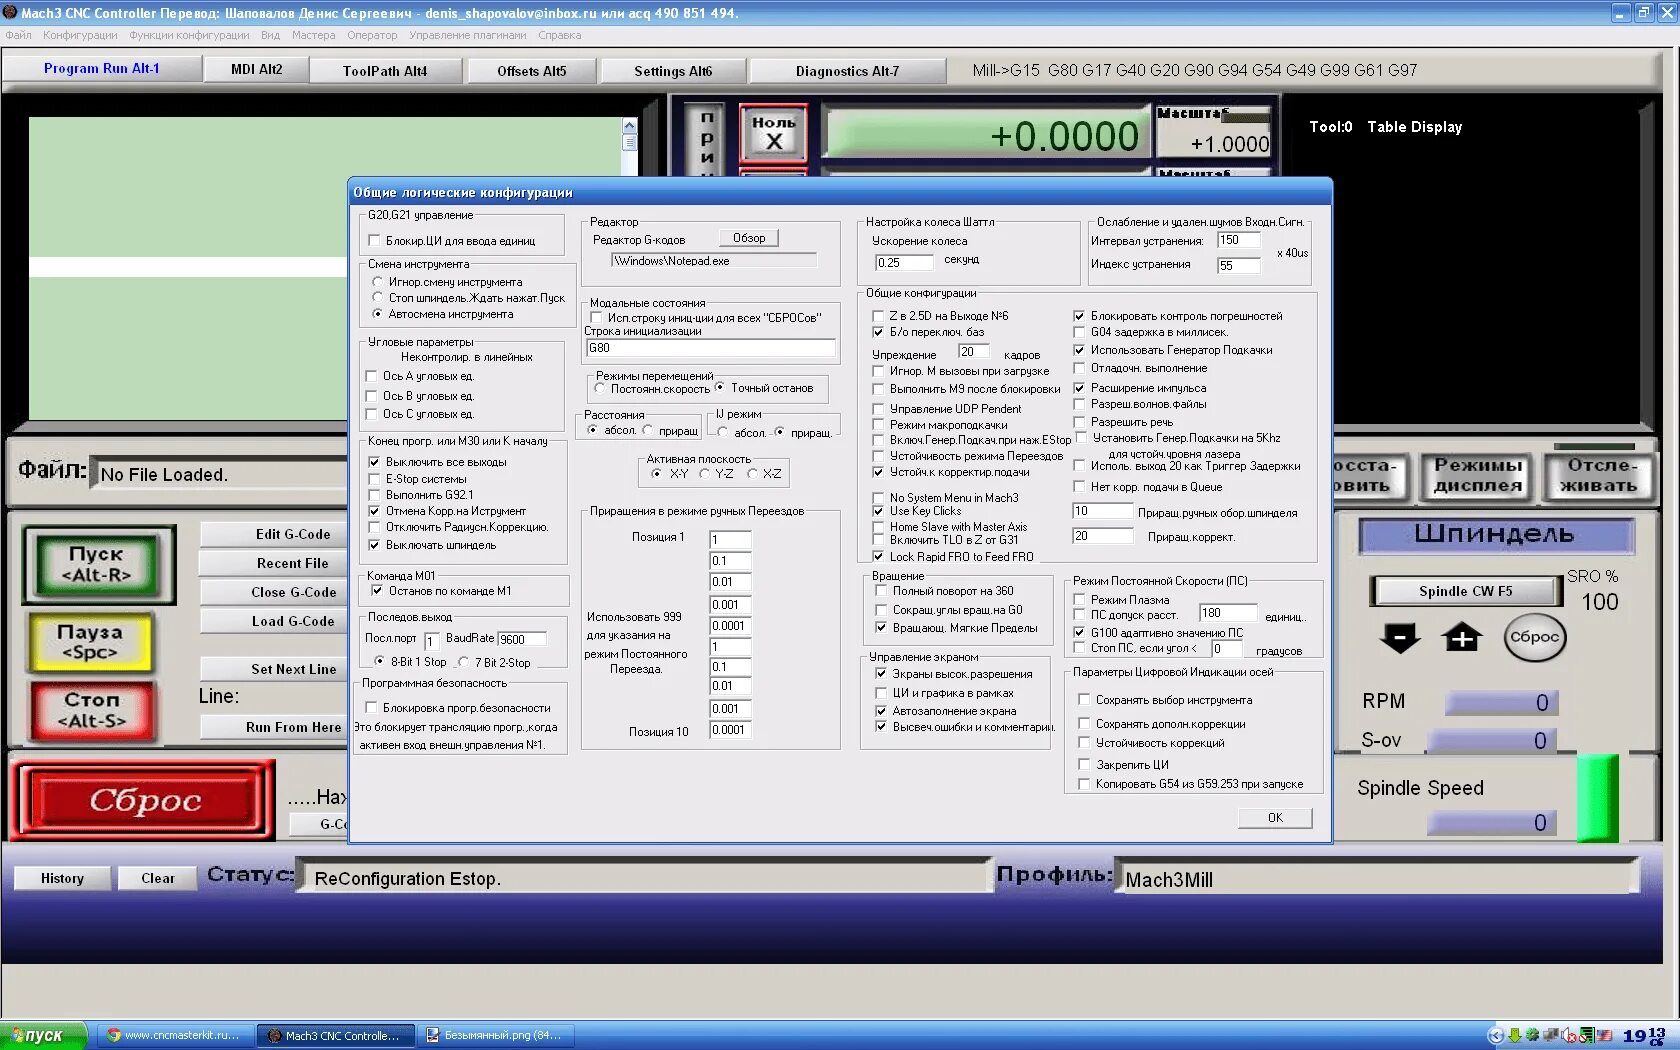The width and height of the screenshot is (1680, 1050).
Task: Click the Режимы дисплея button
Action: (x=1477, y=475)
